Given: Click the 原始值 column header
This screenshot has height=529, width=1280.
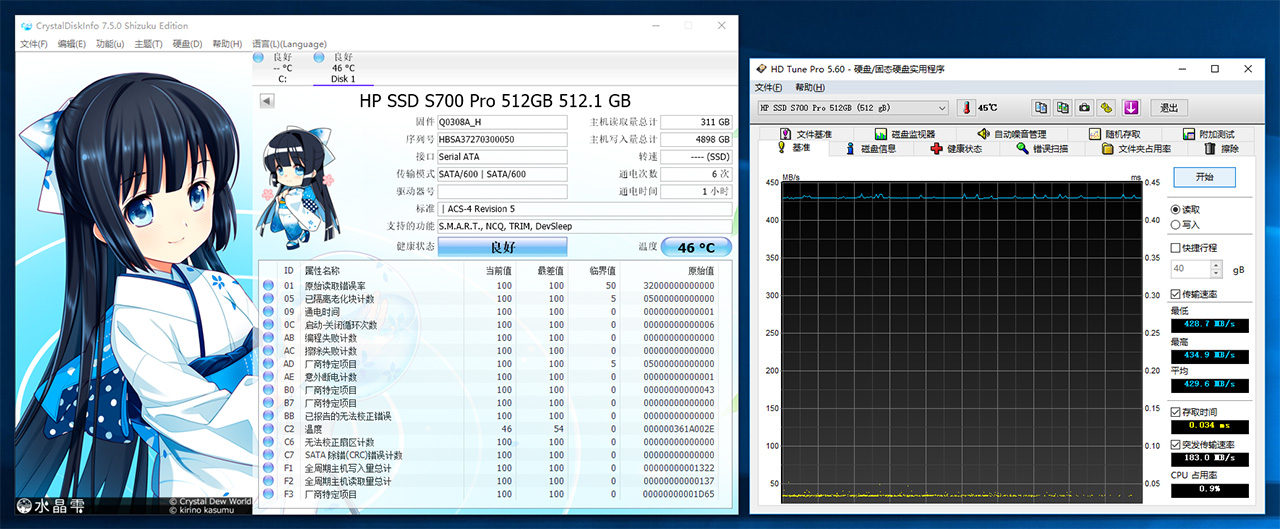Looking at the screenshot, I should point(701,271).
